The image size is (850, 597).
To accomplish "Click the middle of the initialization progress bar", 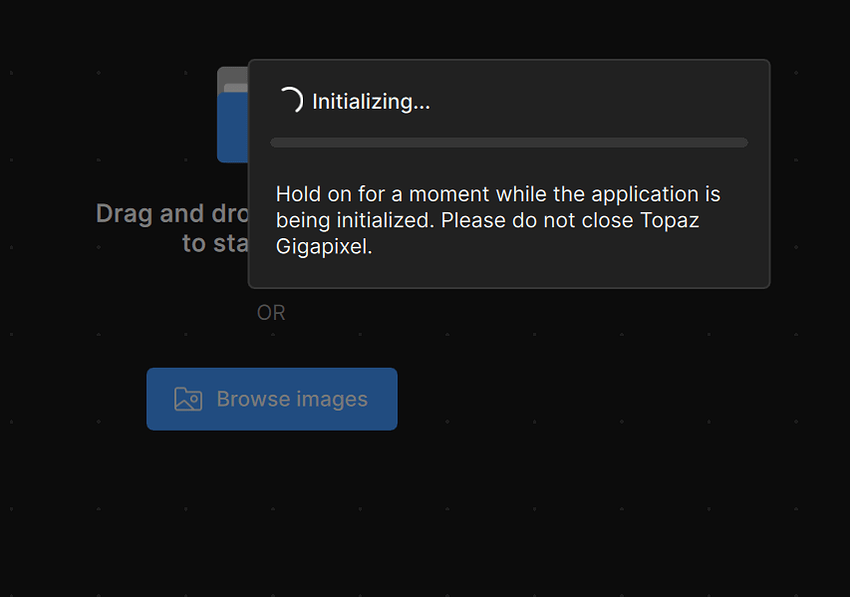I will tap(509, 143).
